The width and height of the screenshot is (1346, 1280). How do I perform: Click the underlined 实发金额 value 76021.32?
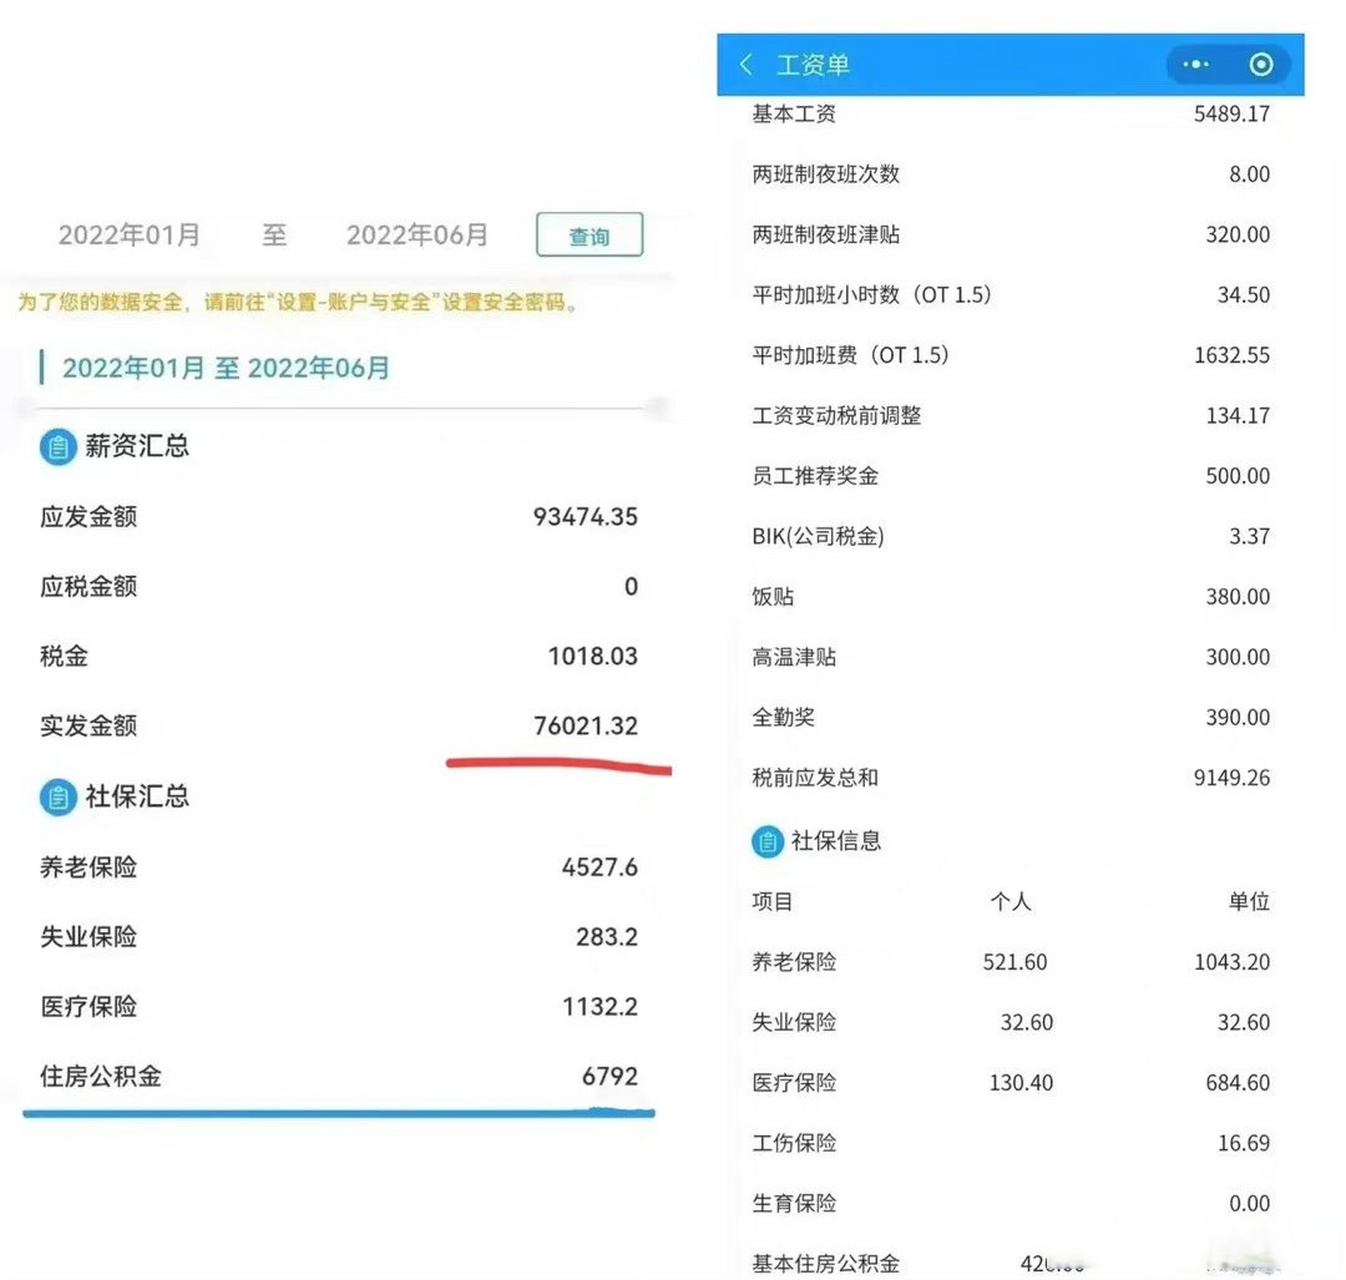pos(585,726)
